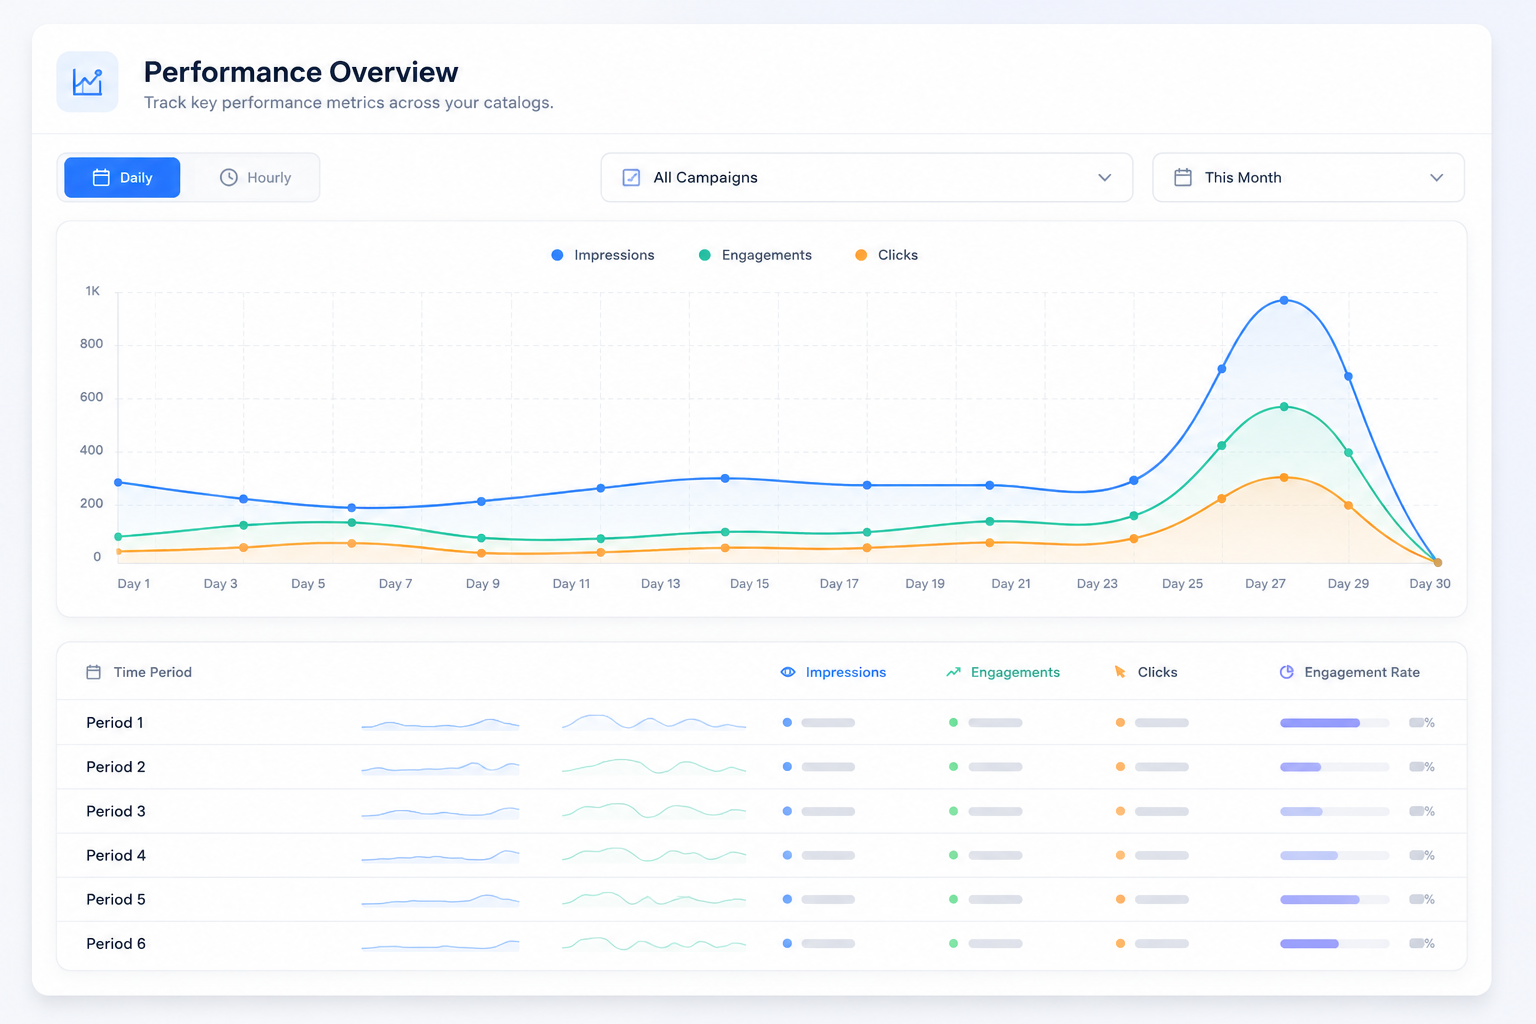
Task: Select the Period 6 row label
Action: click(x=116, y=943)
